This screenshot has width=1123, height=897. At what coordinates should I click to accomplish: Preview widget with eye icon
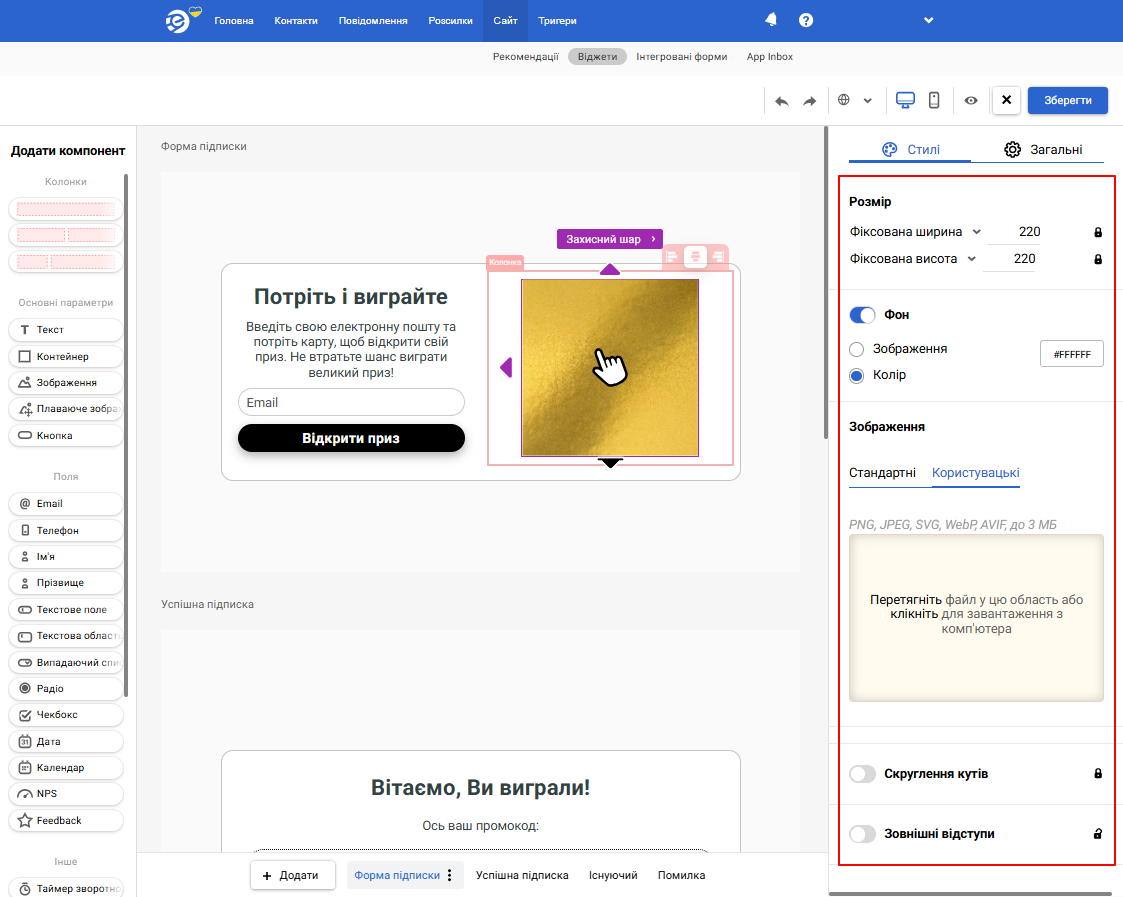(x=970, y=100)
